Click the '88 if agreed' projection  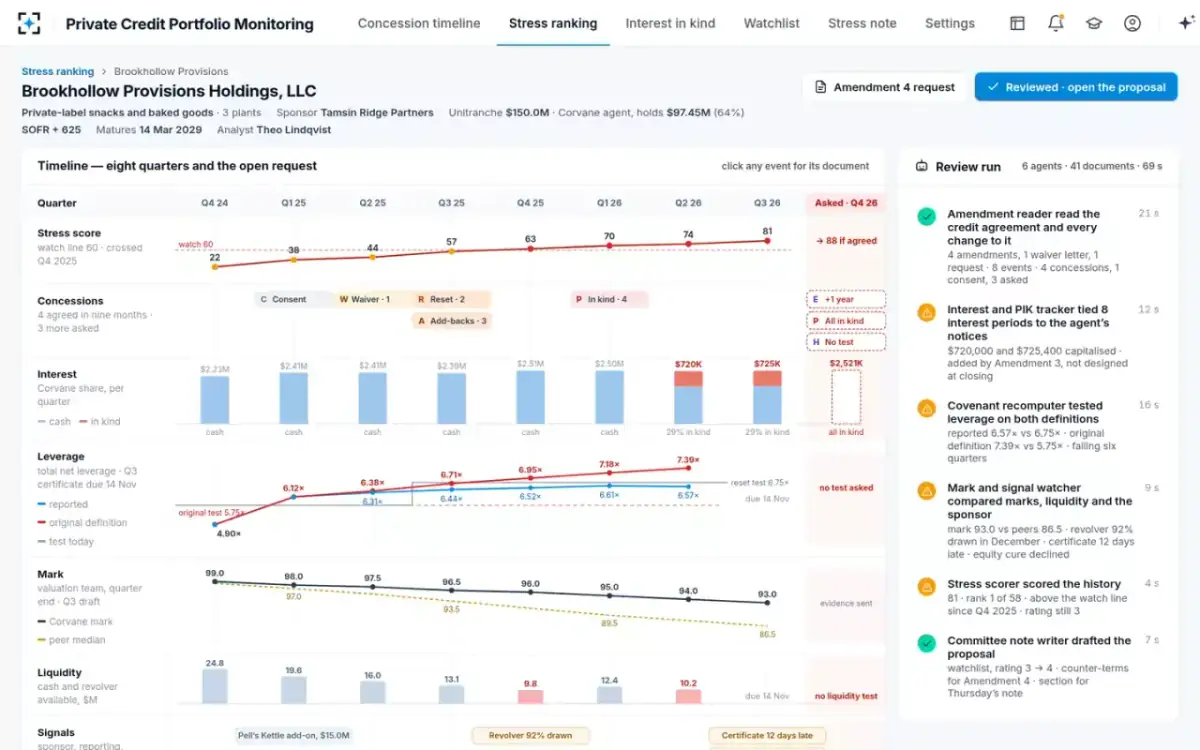[846, 240]
